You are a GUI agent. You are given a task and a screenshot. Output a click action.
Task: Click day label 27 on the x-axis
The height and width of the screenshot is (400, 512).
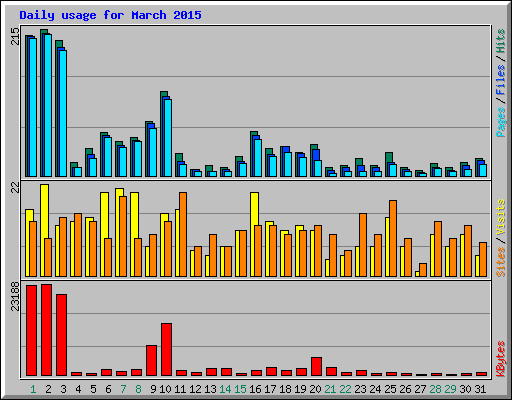coord(420,389)
